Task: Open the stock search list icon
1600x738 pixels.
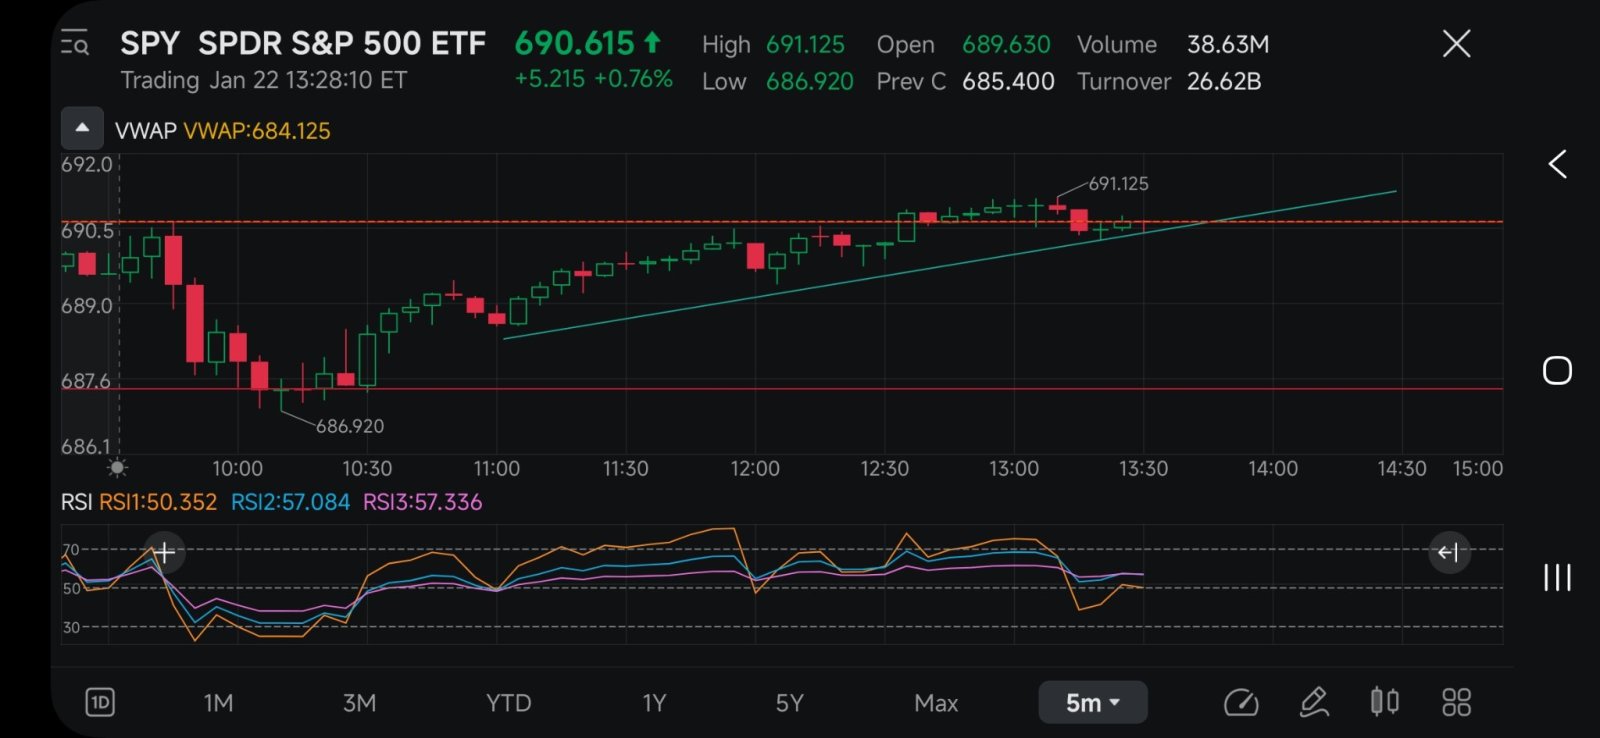Action: tap(74, 43)
